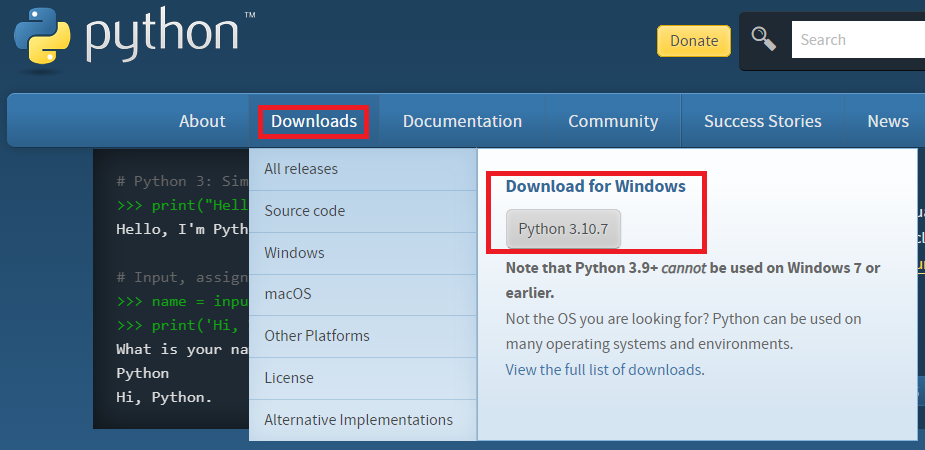Open the About menu
925x450 pixels.
click(x=202, y=121)
